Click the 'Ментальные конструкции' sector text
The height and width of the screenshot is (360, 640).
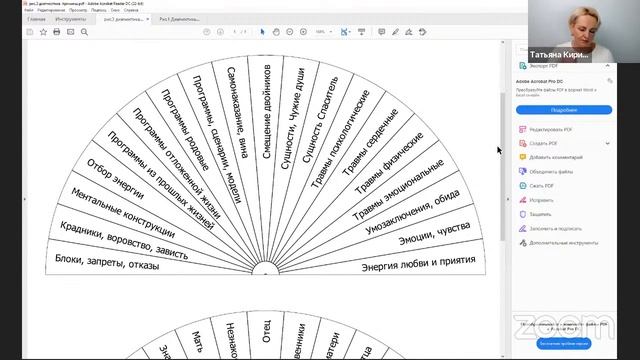pyautogui.click(x=123, y=213)
